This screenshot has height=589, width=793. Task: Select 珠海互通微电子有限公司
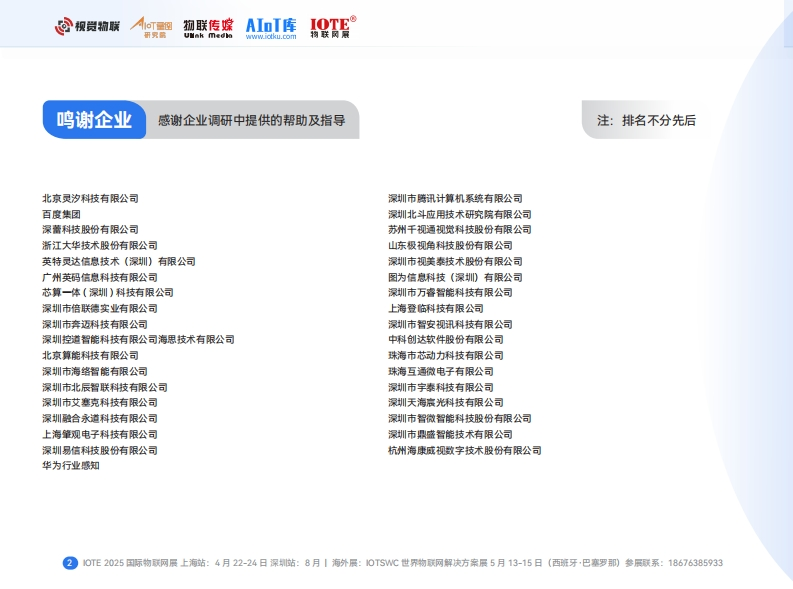[x=440, y=372]
